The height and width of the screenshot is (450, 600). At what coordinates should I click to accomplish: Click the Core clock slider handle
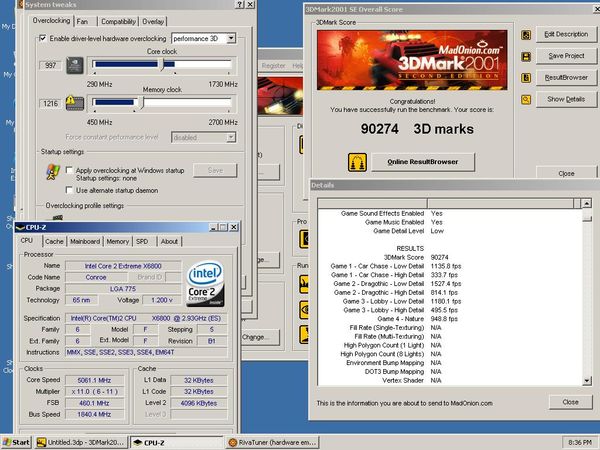[x=163, y=64]
